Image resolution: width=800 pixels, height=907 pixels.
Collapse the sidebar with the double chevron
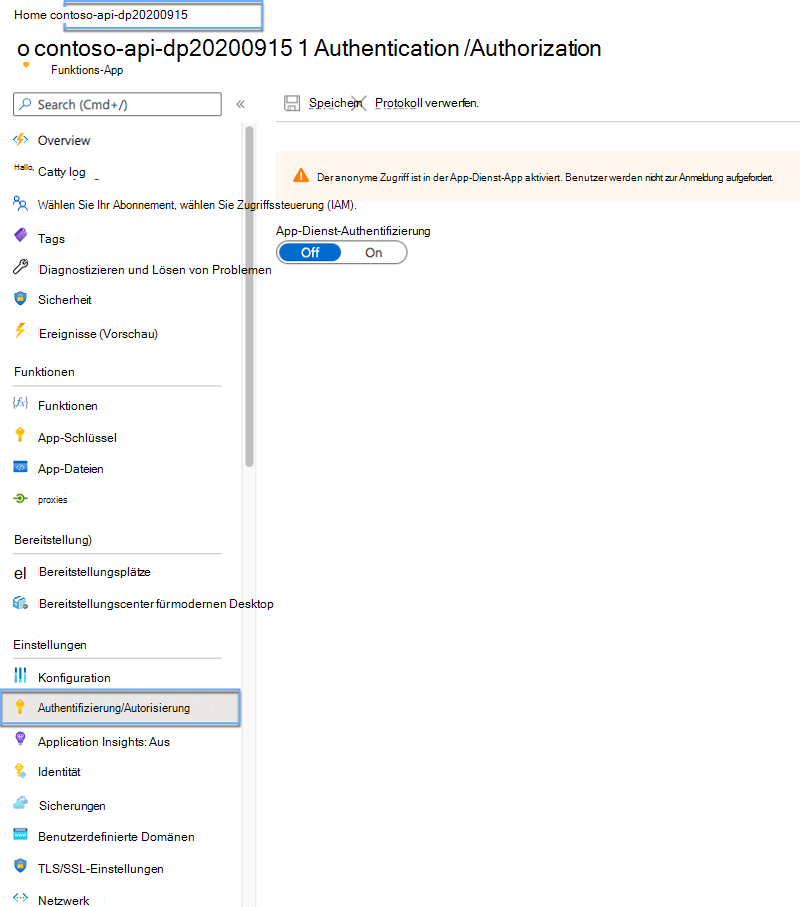[x=240, y=103]
